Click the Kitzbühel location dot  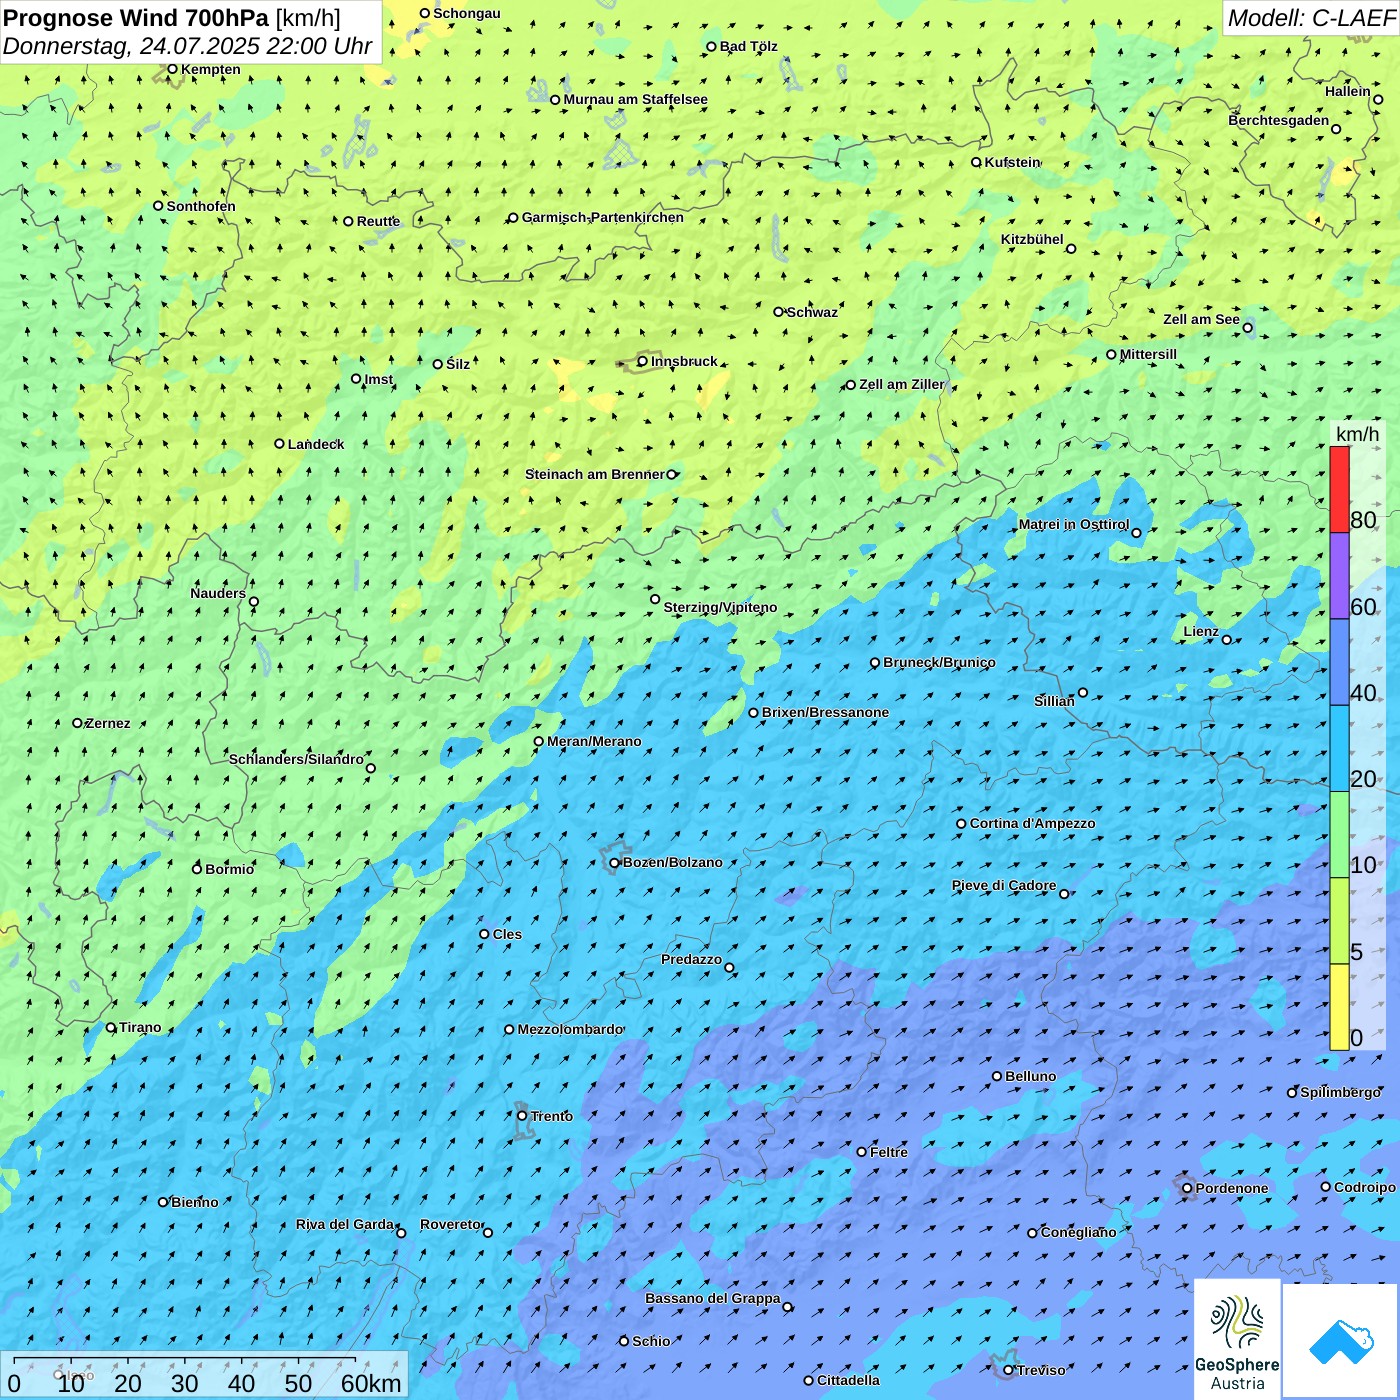1071,249
